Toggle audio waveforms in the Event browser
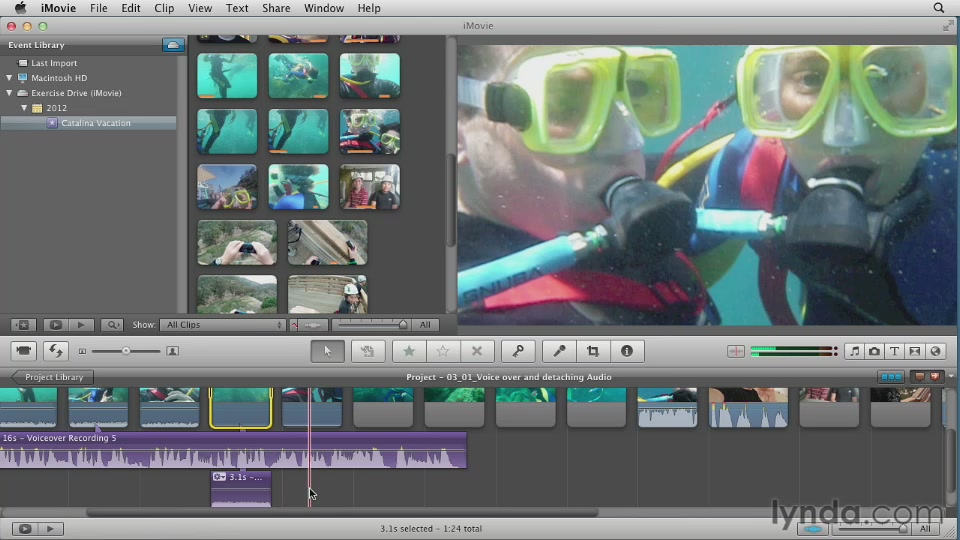 [313, 325]
